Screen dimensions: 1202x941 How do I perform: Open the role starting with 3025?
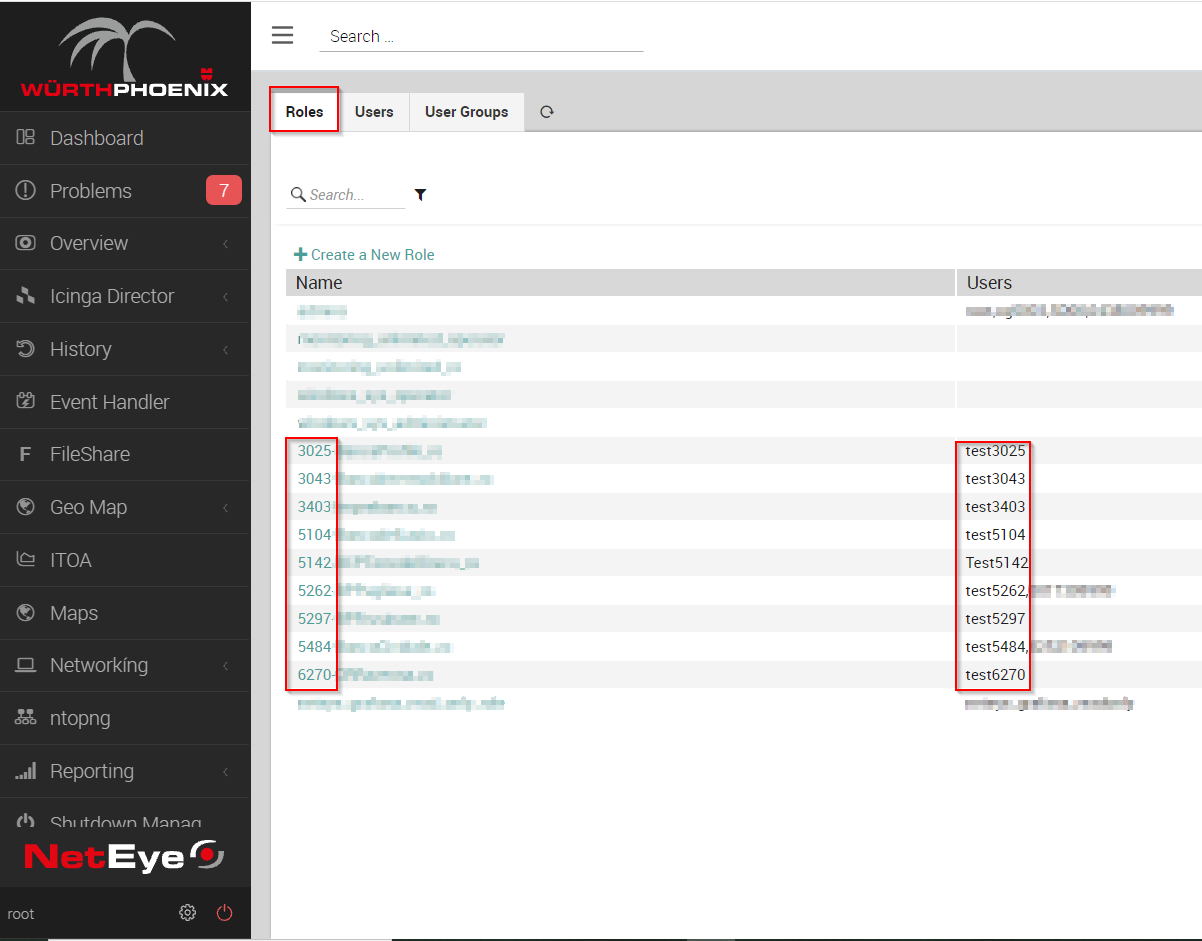point(370,450)
